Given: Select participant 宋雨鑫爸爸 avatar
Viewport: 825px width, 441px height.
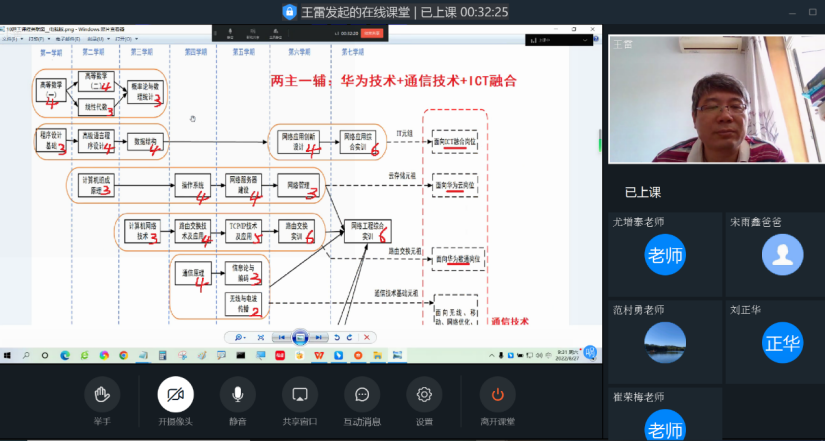Looking at the screenshot, I should [x=782, y=254].
